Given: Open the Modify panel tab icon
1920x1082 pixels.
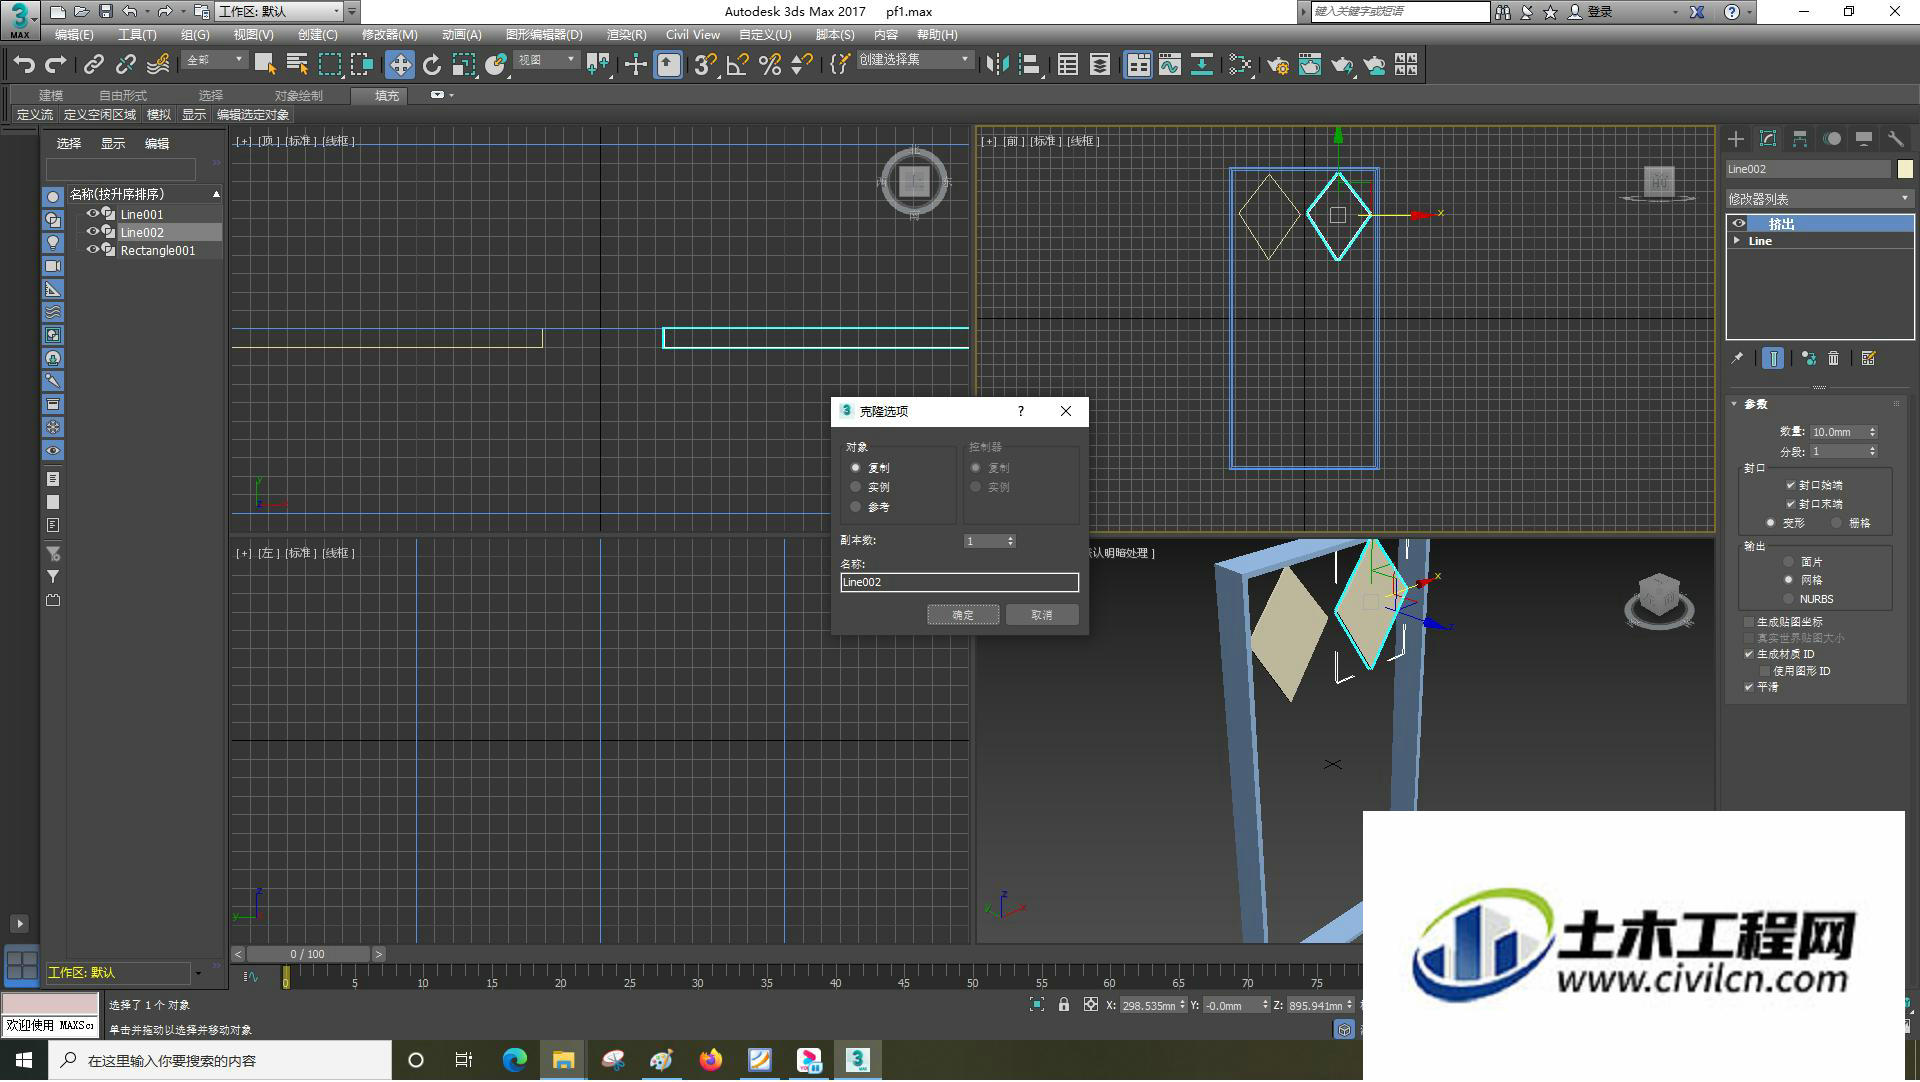Looking at the screenshot, I should point(1768,139).
